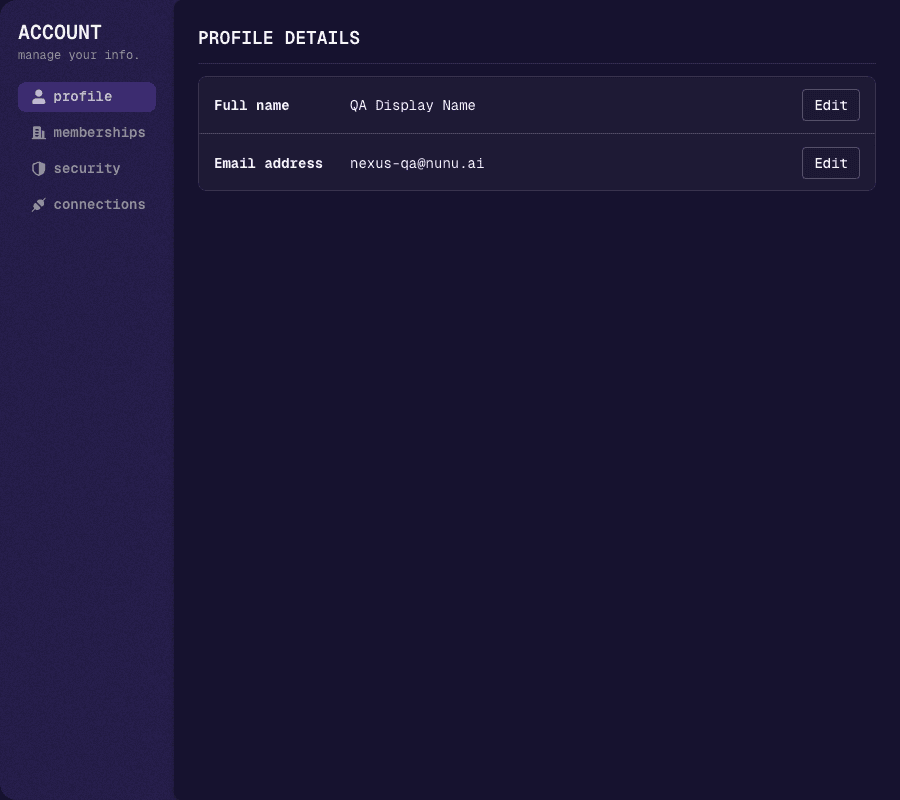This screenshot has width=900, height=800.
Task: Click the 'Email address' label
Action: pyautogui.click(x=268, y=164)
